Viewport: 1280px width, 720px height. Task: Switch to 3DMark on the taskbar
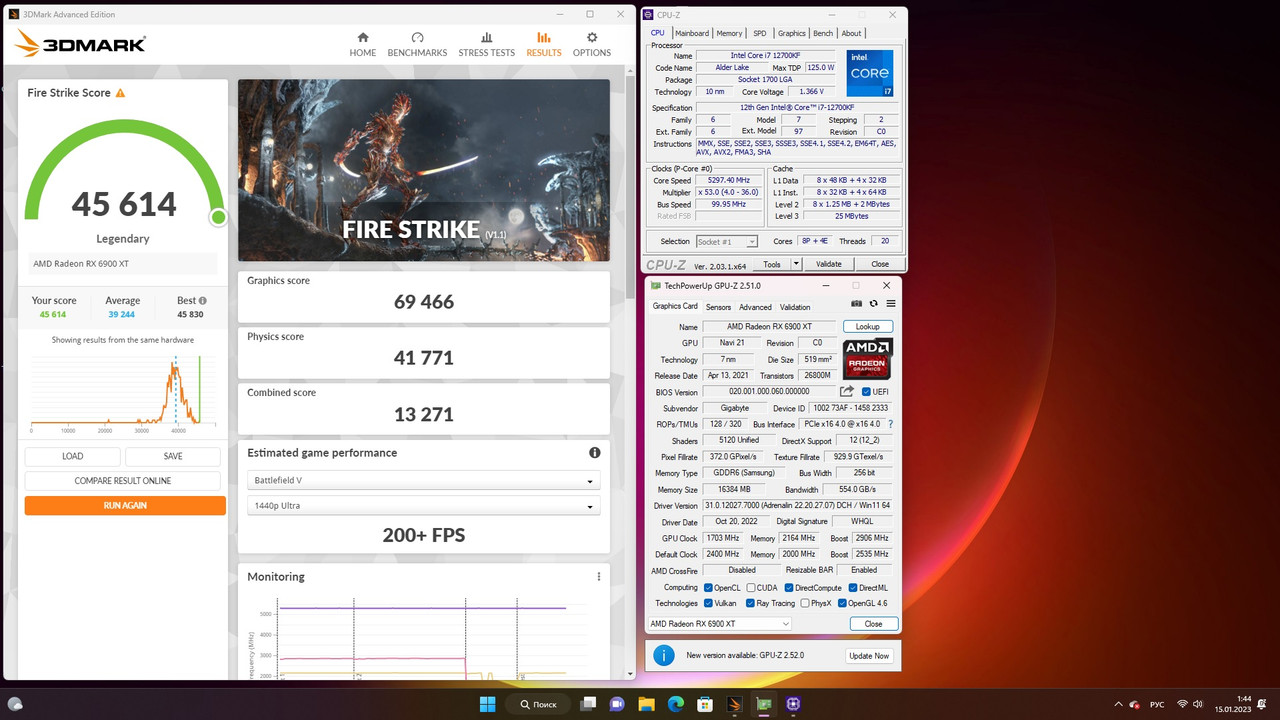[734, 704]
